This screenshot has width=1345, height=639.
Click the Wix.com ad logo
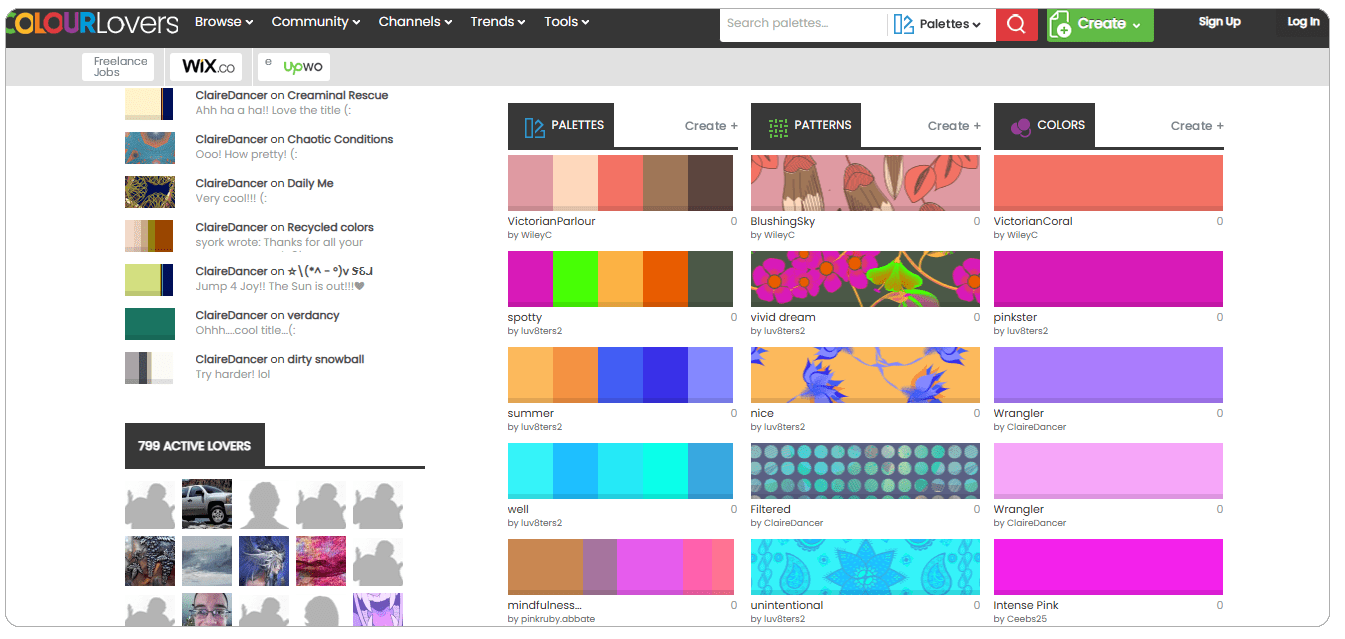(208, 67)
